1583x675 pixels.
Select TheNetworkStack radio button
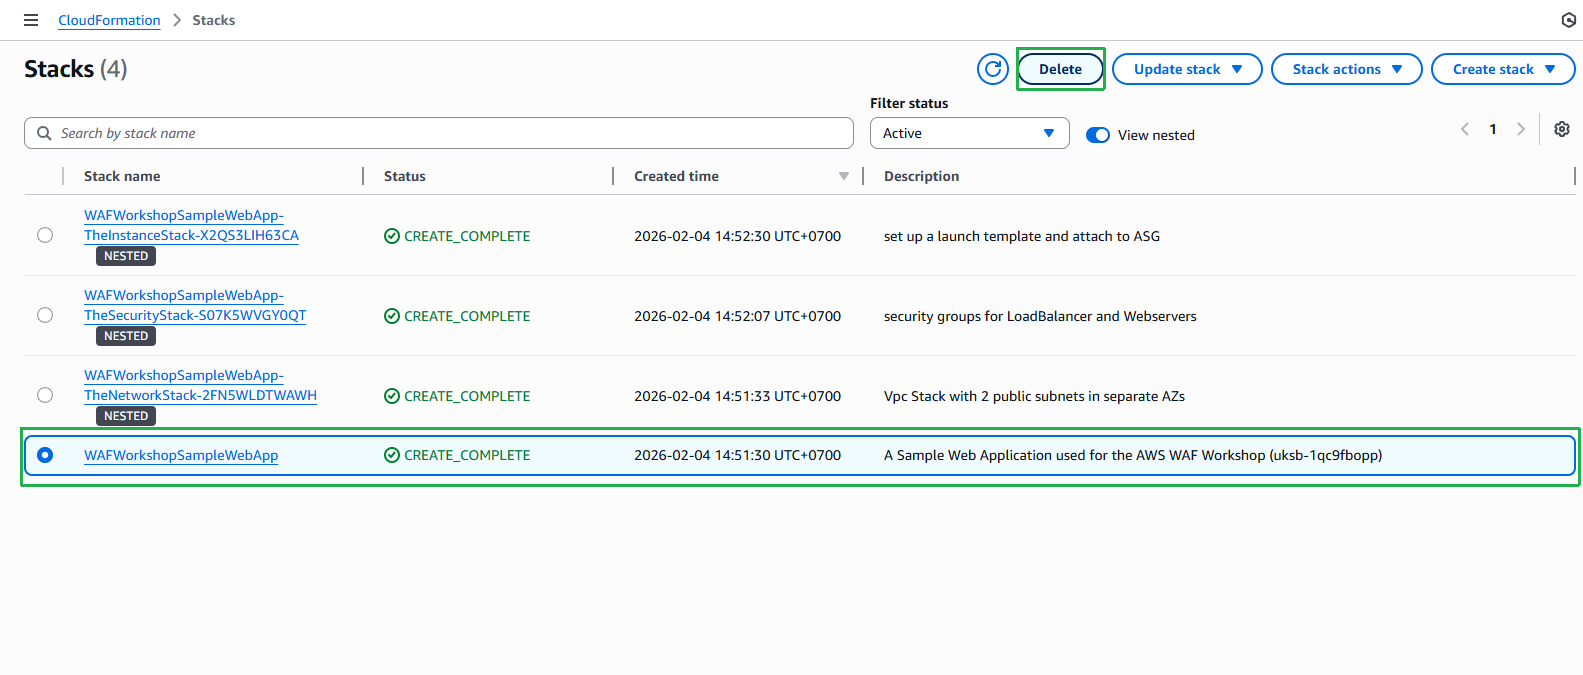point(45,395)
